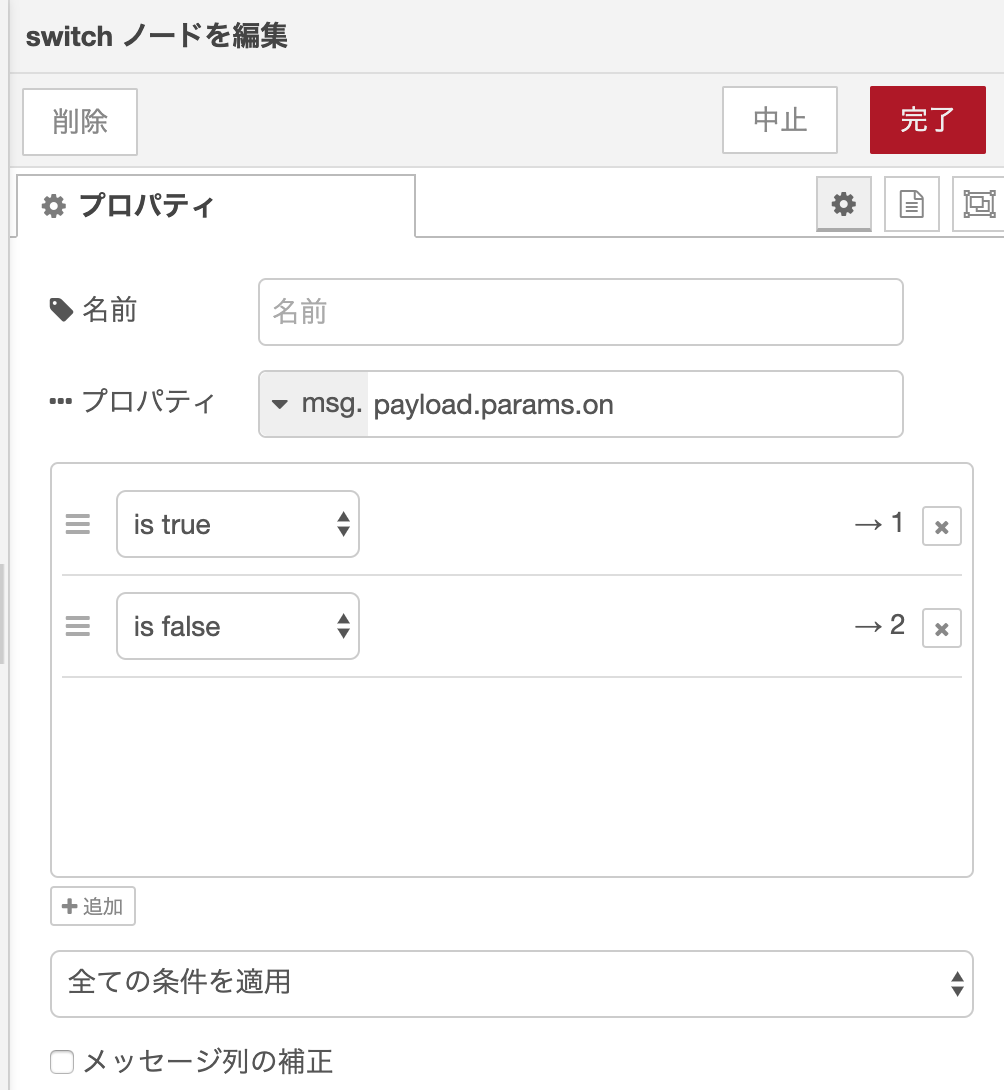Select the properties gear tab
The width and height of the screenshot is (1004, 1090).
[x=844, y=203]
